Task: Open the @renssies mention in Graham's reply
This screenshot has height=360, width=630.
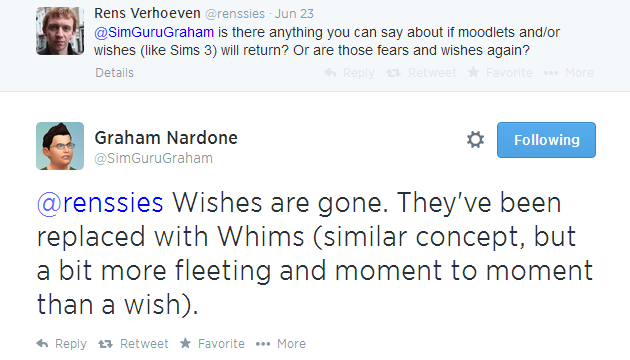Action: 100,202
